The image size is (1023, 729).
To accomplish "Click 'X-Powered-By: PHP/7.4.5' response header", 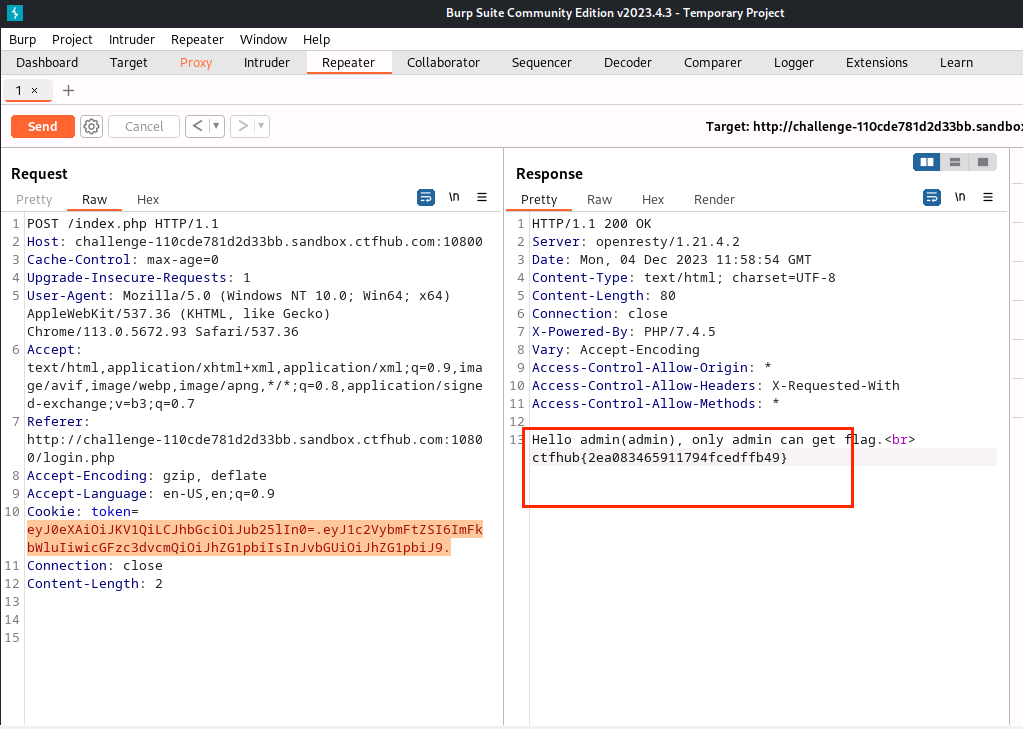I will (x=624, y=332).
